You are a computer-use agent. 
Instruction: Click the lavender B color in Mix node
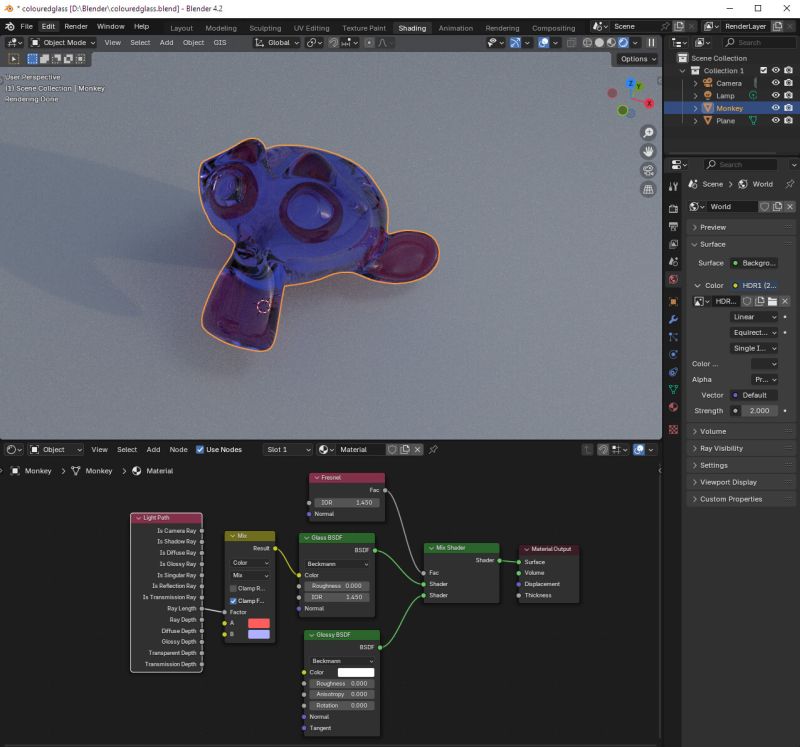coord(259,634)
